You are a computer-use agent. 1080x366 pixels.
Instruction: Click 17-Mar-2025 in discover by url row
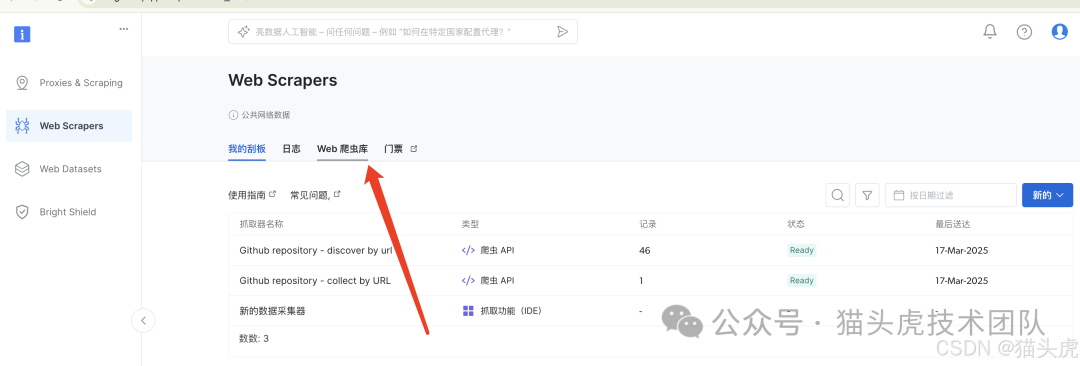click(x=962, y=250)
